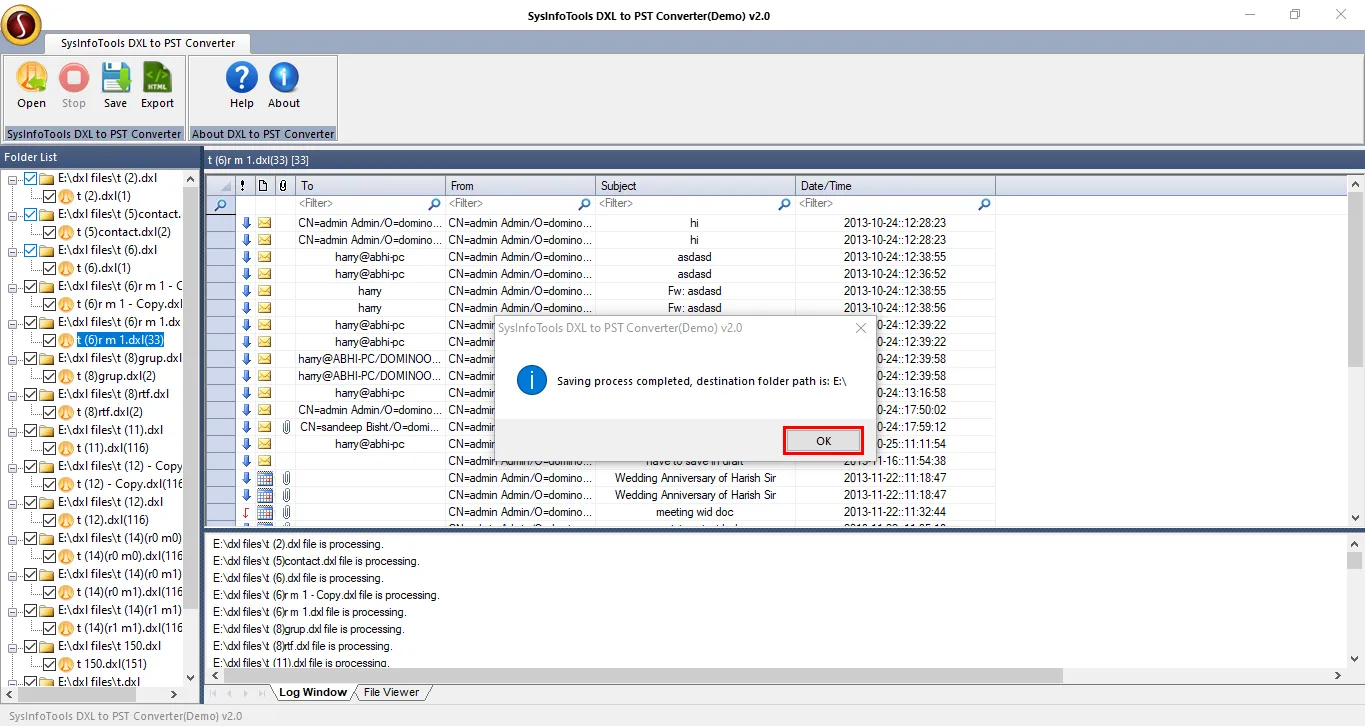Viewport: 1365px width, 726px height.
Task: Click the Stop toolbar icon
Action: coord(73,78)
